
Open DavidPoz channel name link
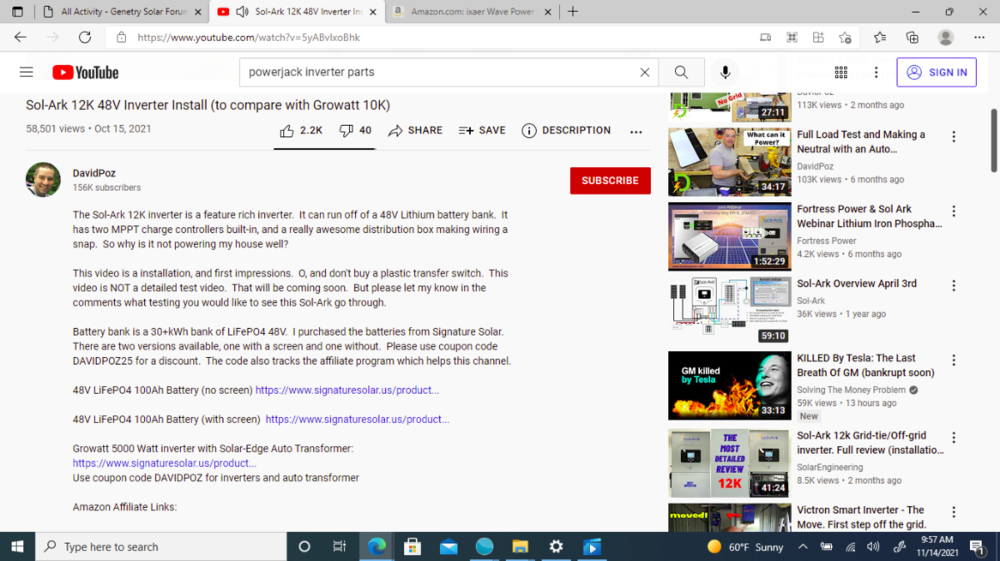click(x=94, y=173)
